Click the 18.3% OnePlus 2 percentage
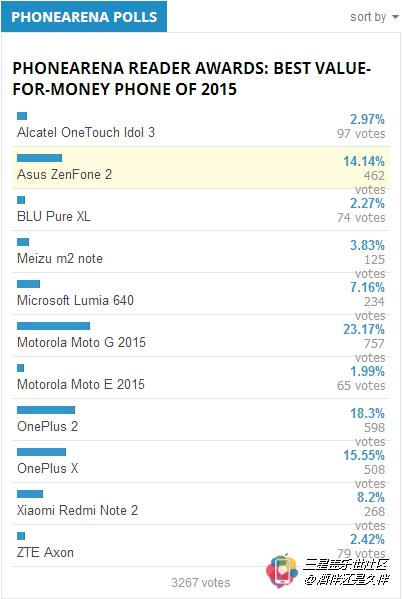 pos(367,413)
